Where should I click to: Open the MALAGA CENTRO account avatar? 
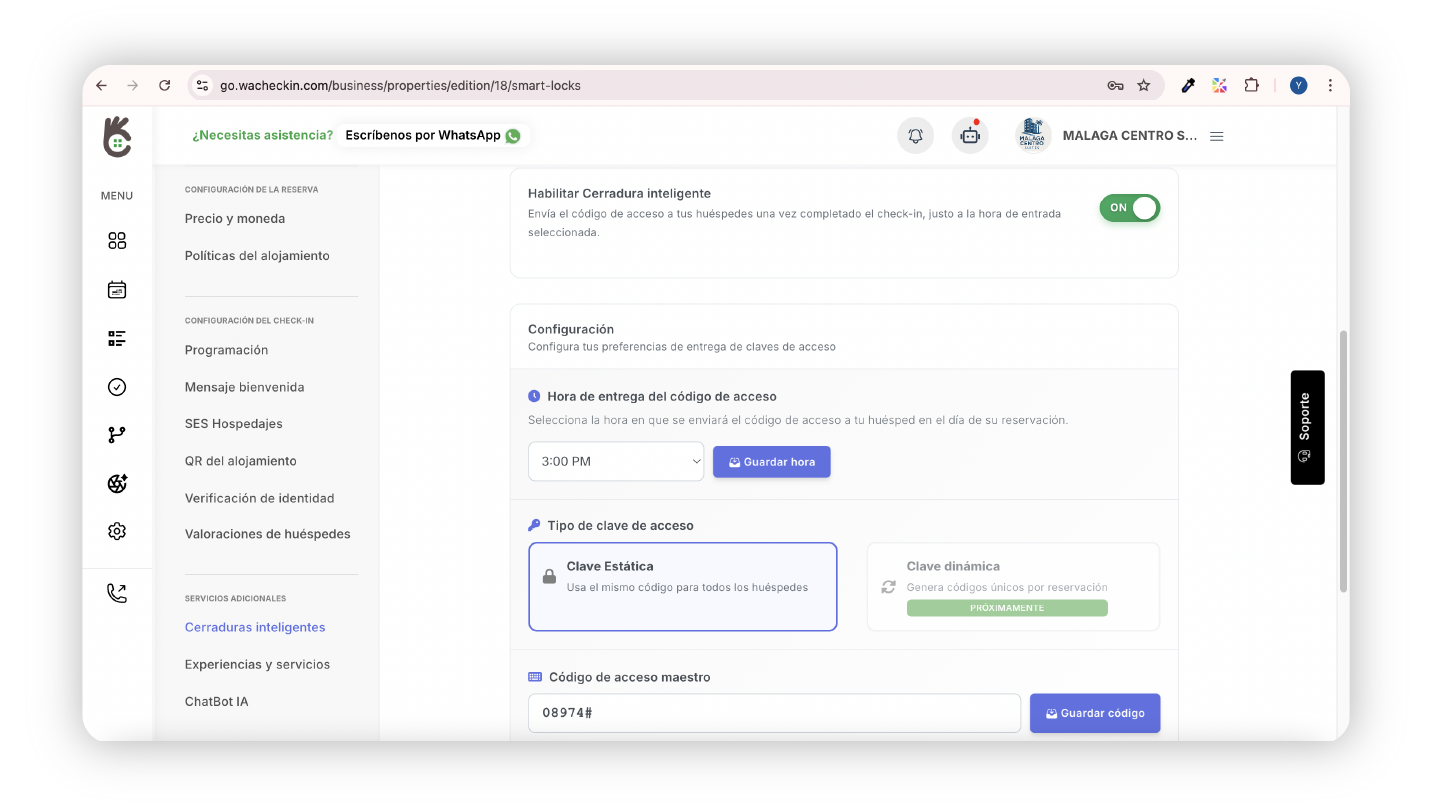tap(1033, 136)
